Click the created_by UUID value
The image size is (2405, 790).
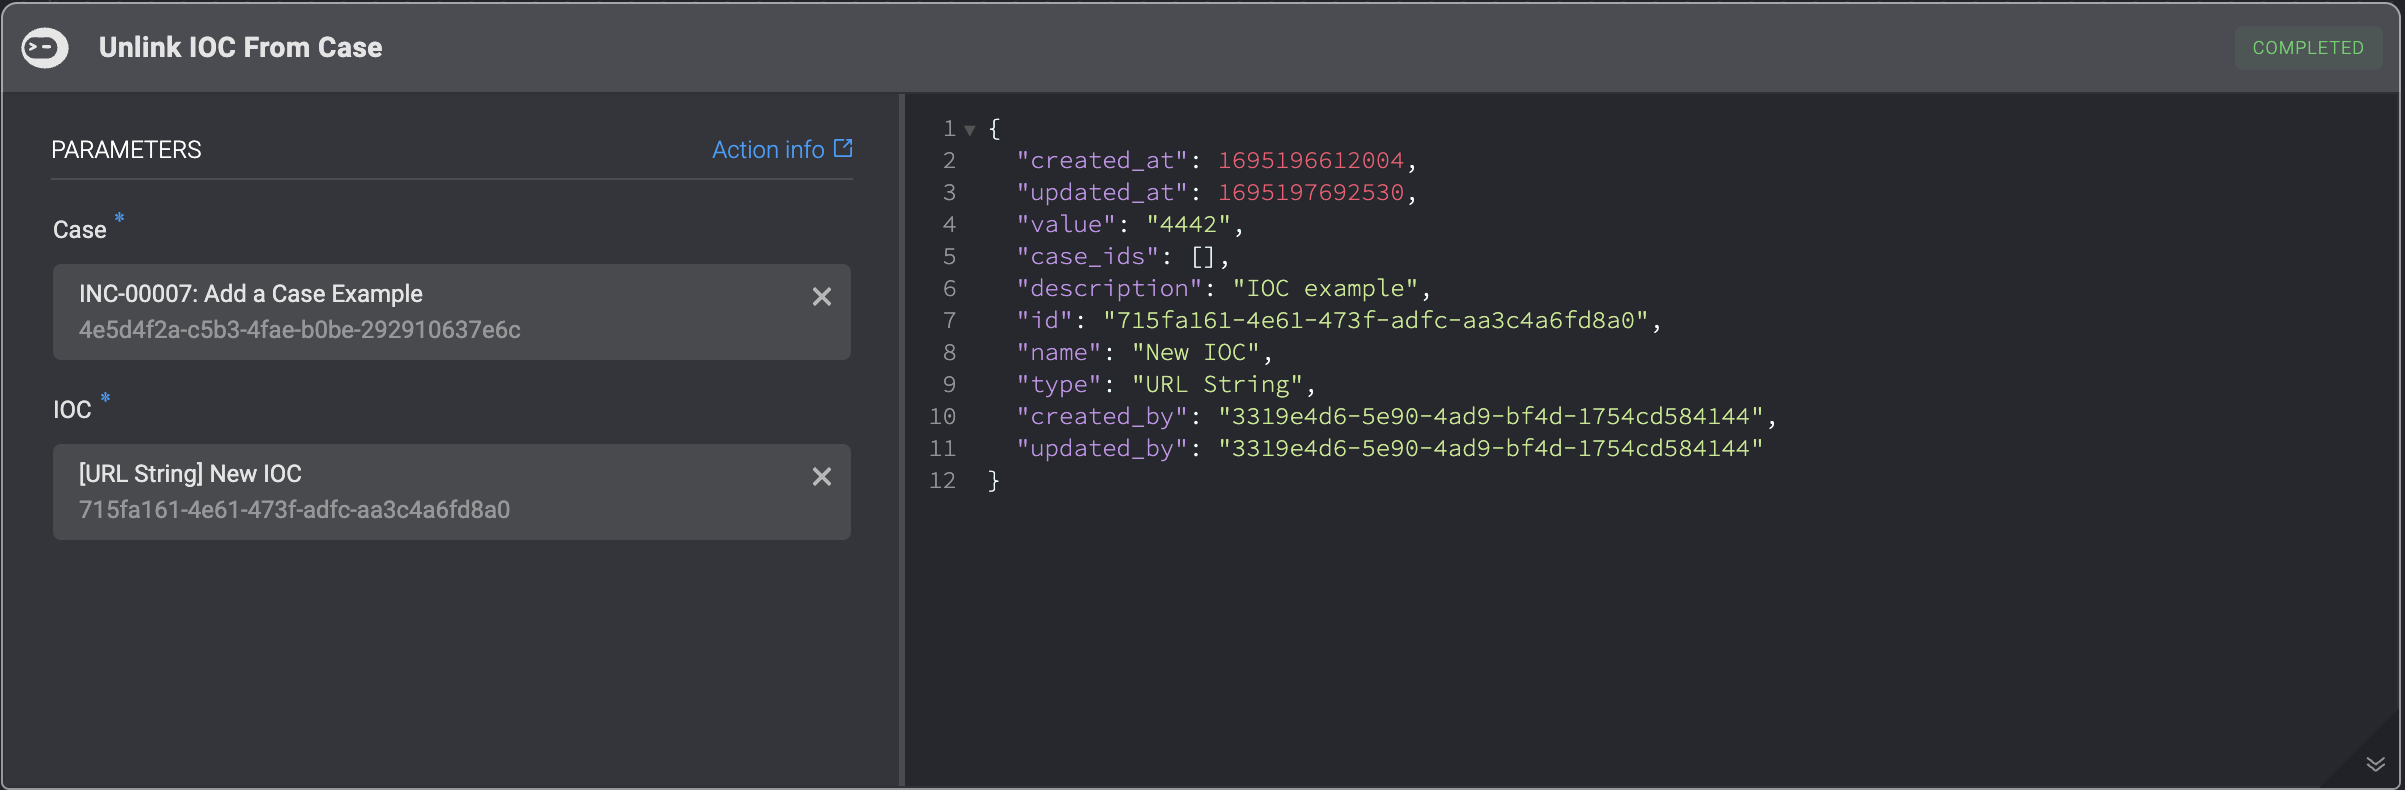click(x=1491, y=416)
